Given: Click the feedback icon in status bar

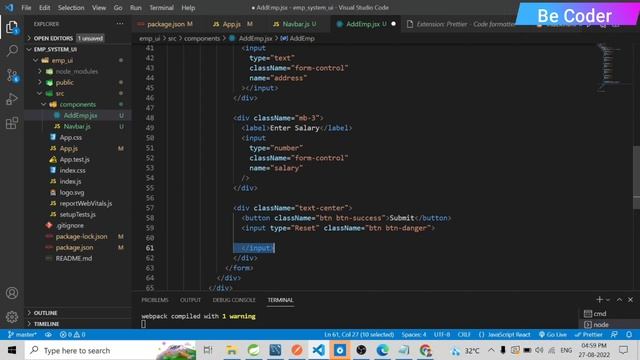Looking at the screenshot, I should pos(614,335).
